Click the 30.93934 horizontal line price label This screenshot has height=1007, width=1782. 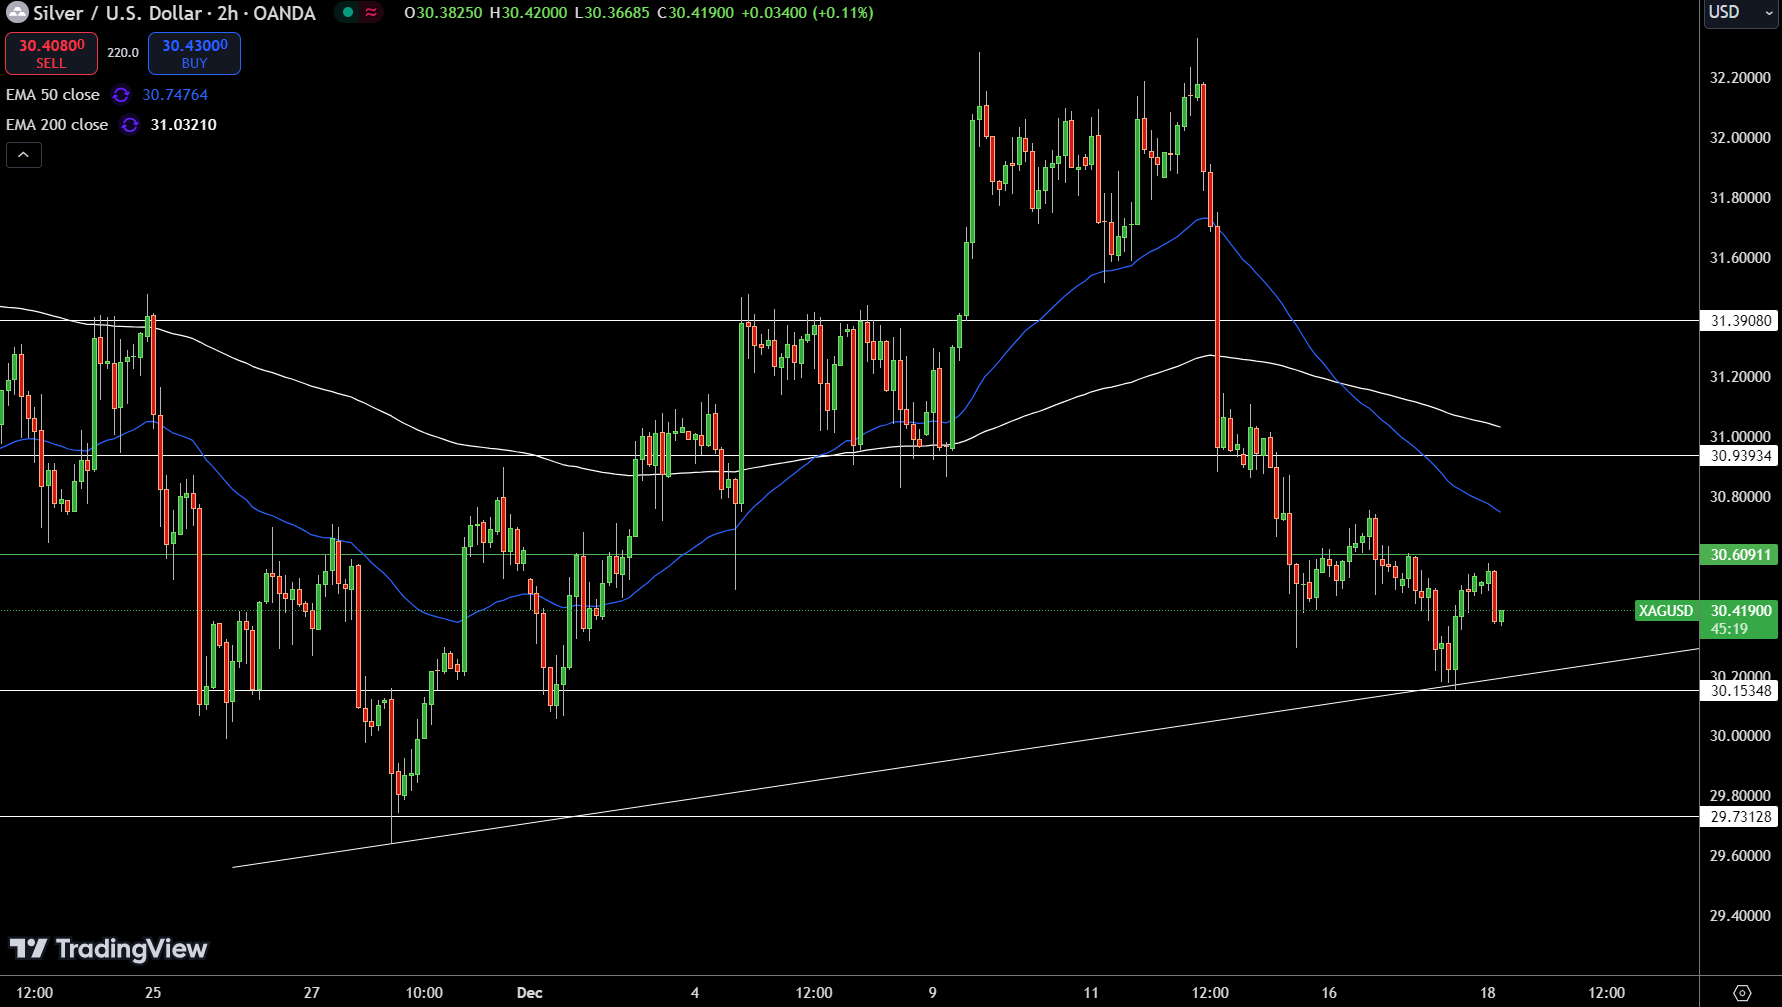click(1740, 456)
